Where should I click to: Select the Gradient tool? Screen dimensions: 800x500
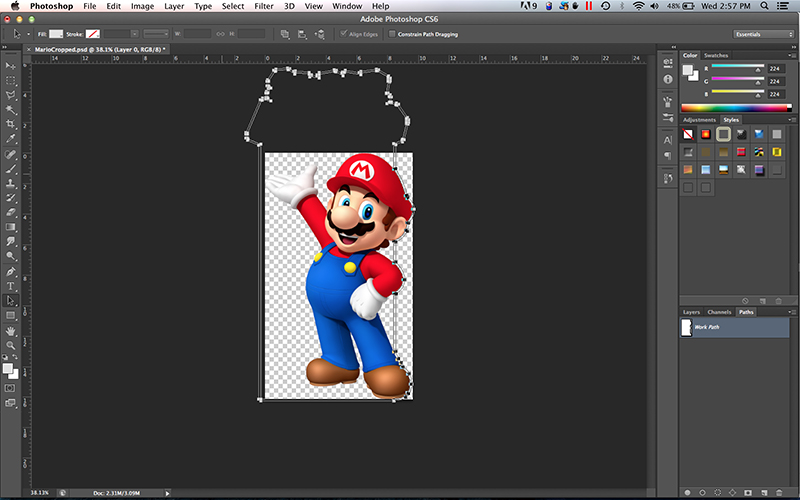[x=10, y=227]
